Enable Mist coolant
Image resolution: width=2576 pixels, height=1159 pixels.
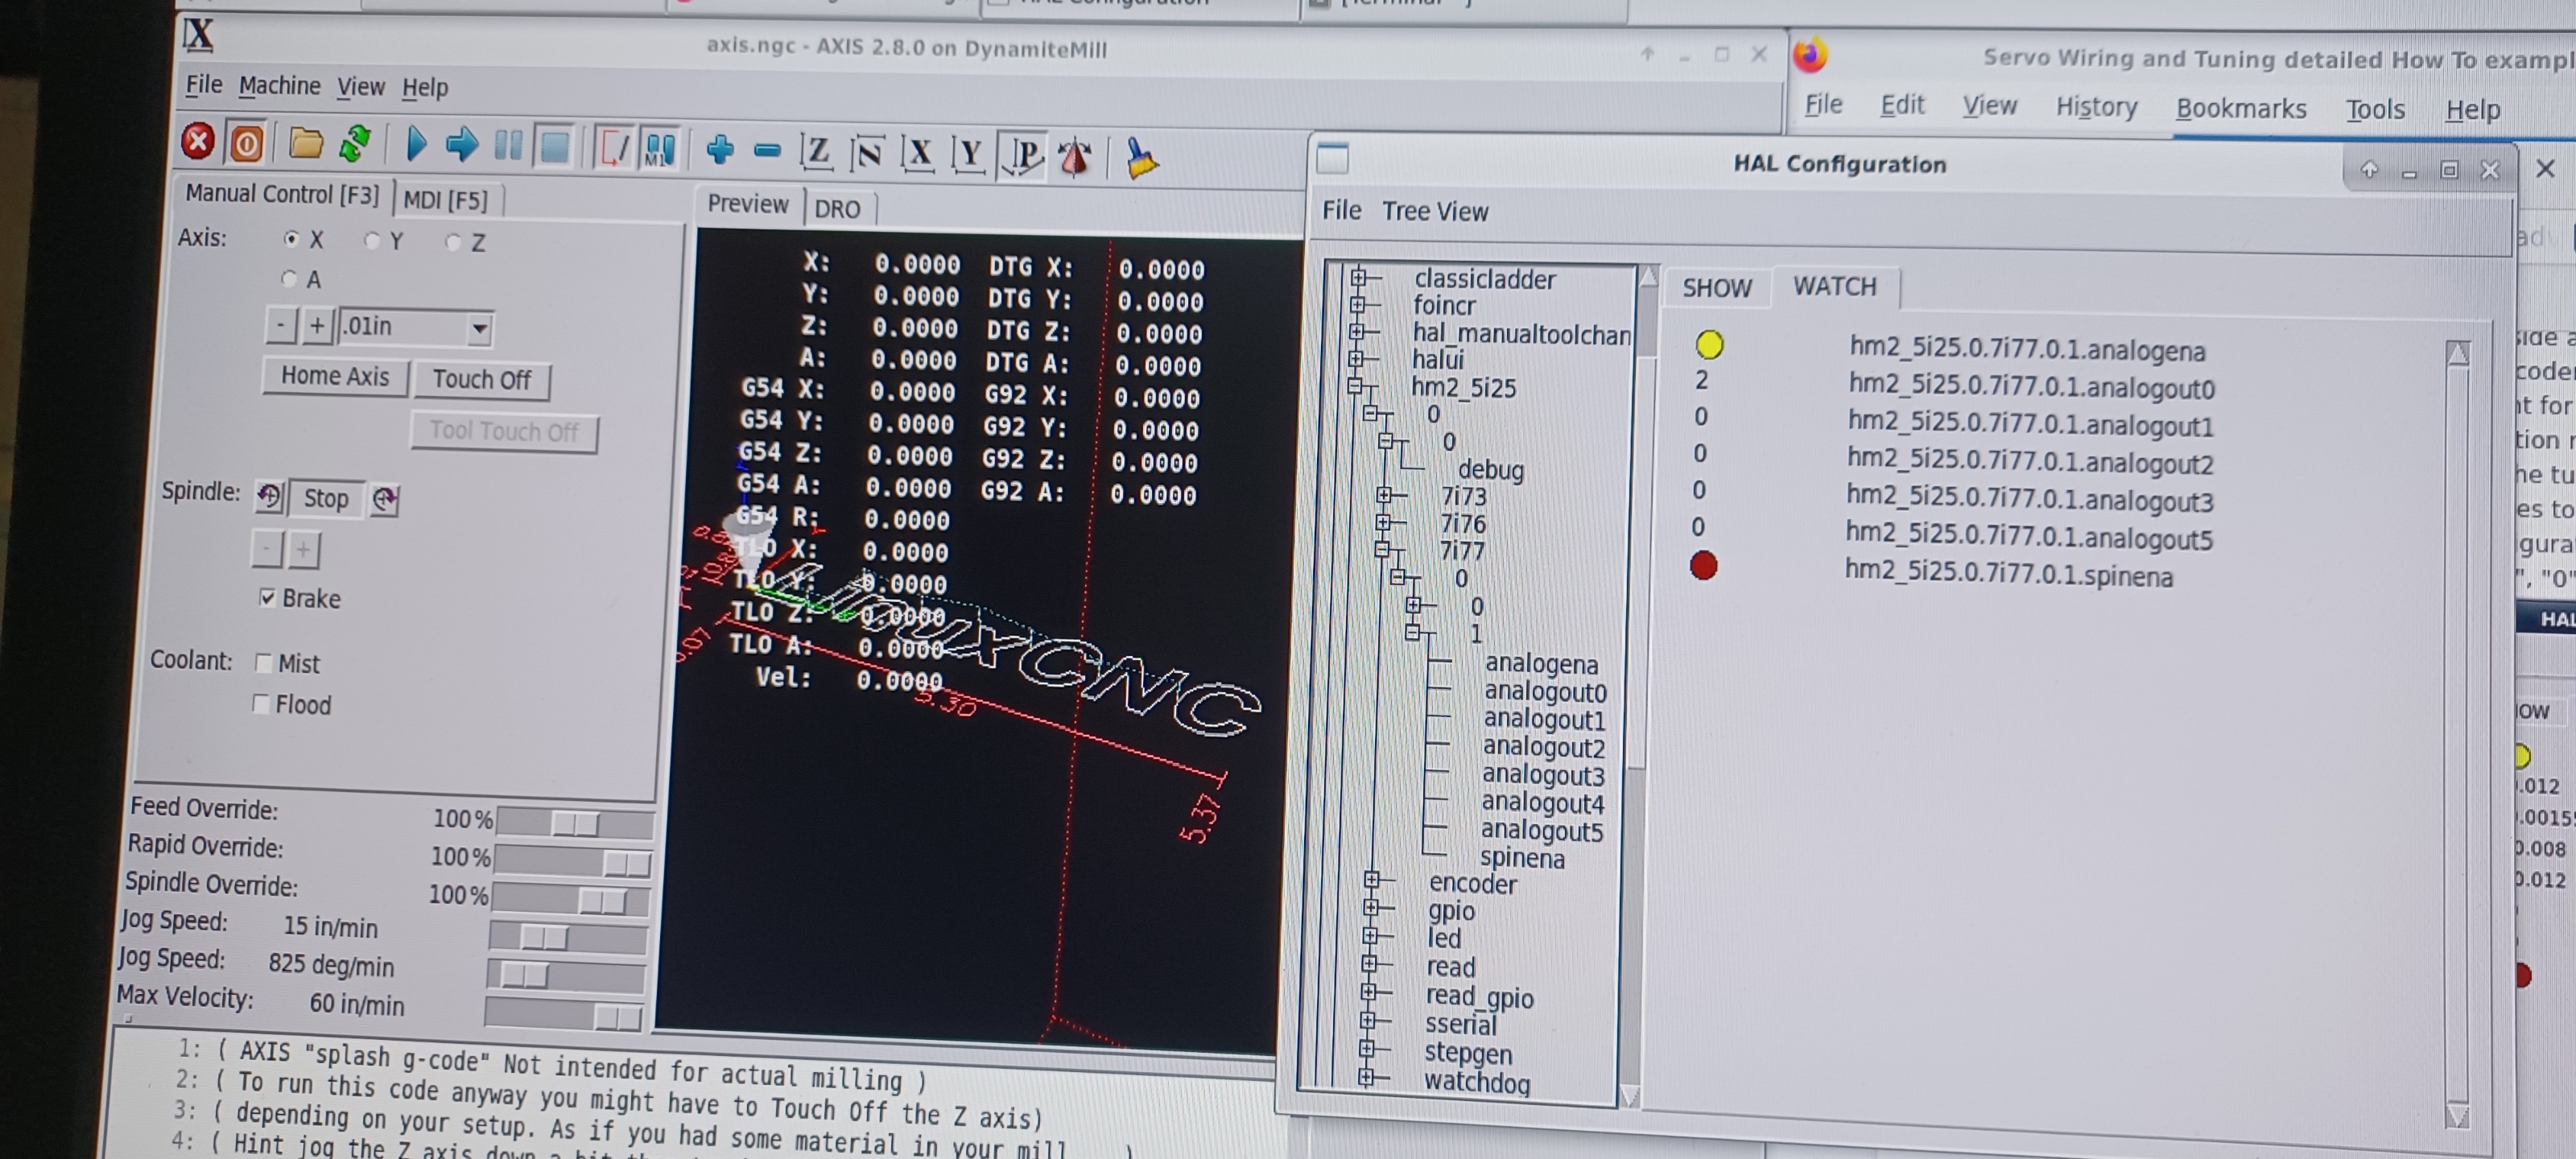[264, 662]
